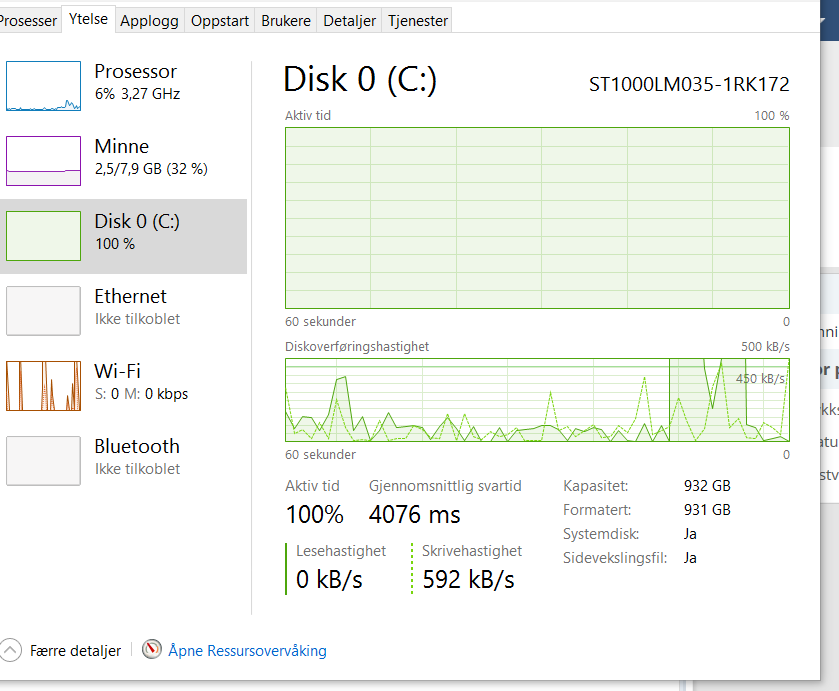This screenshot has height=691, width=839.
Task: Switch to the Prosesser tab
Action: pyautogui.click(x=29, y=20)
